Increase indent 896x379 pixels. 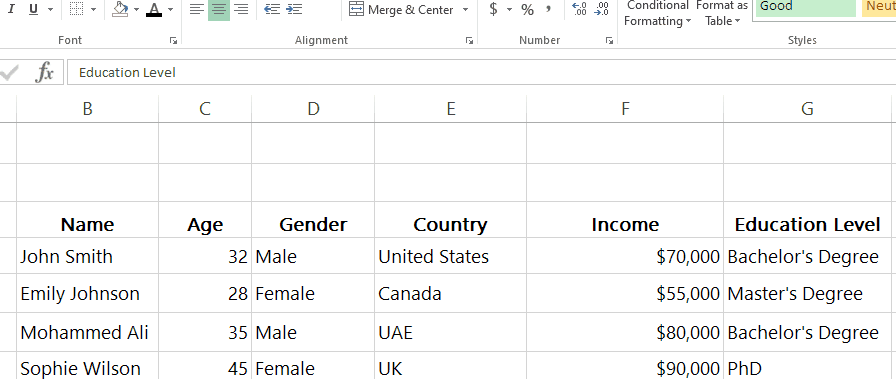tap(294, 9)
